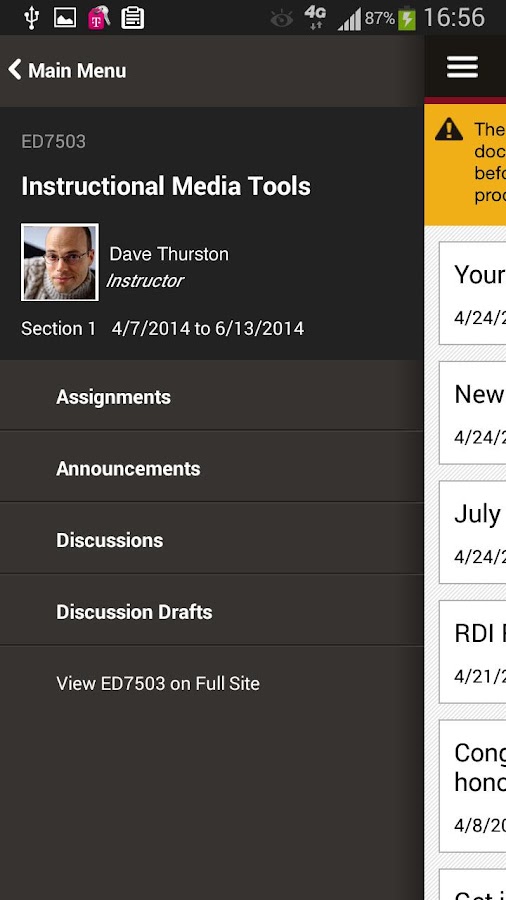This screenshot has width=506, height=900.
Task: Tap the warning triangle icon
Action: [449, 129]
